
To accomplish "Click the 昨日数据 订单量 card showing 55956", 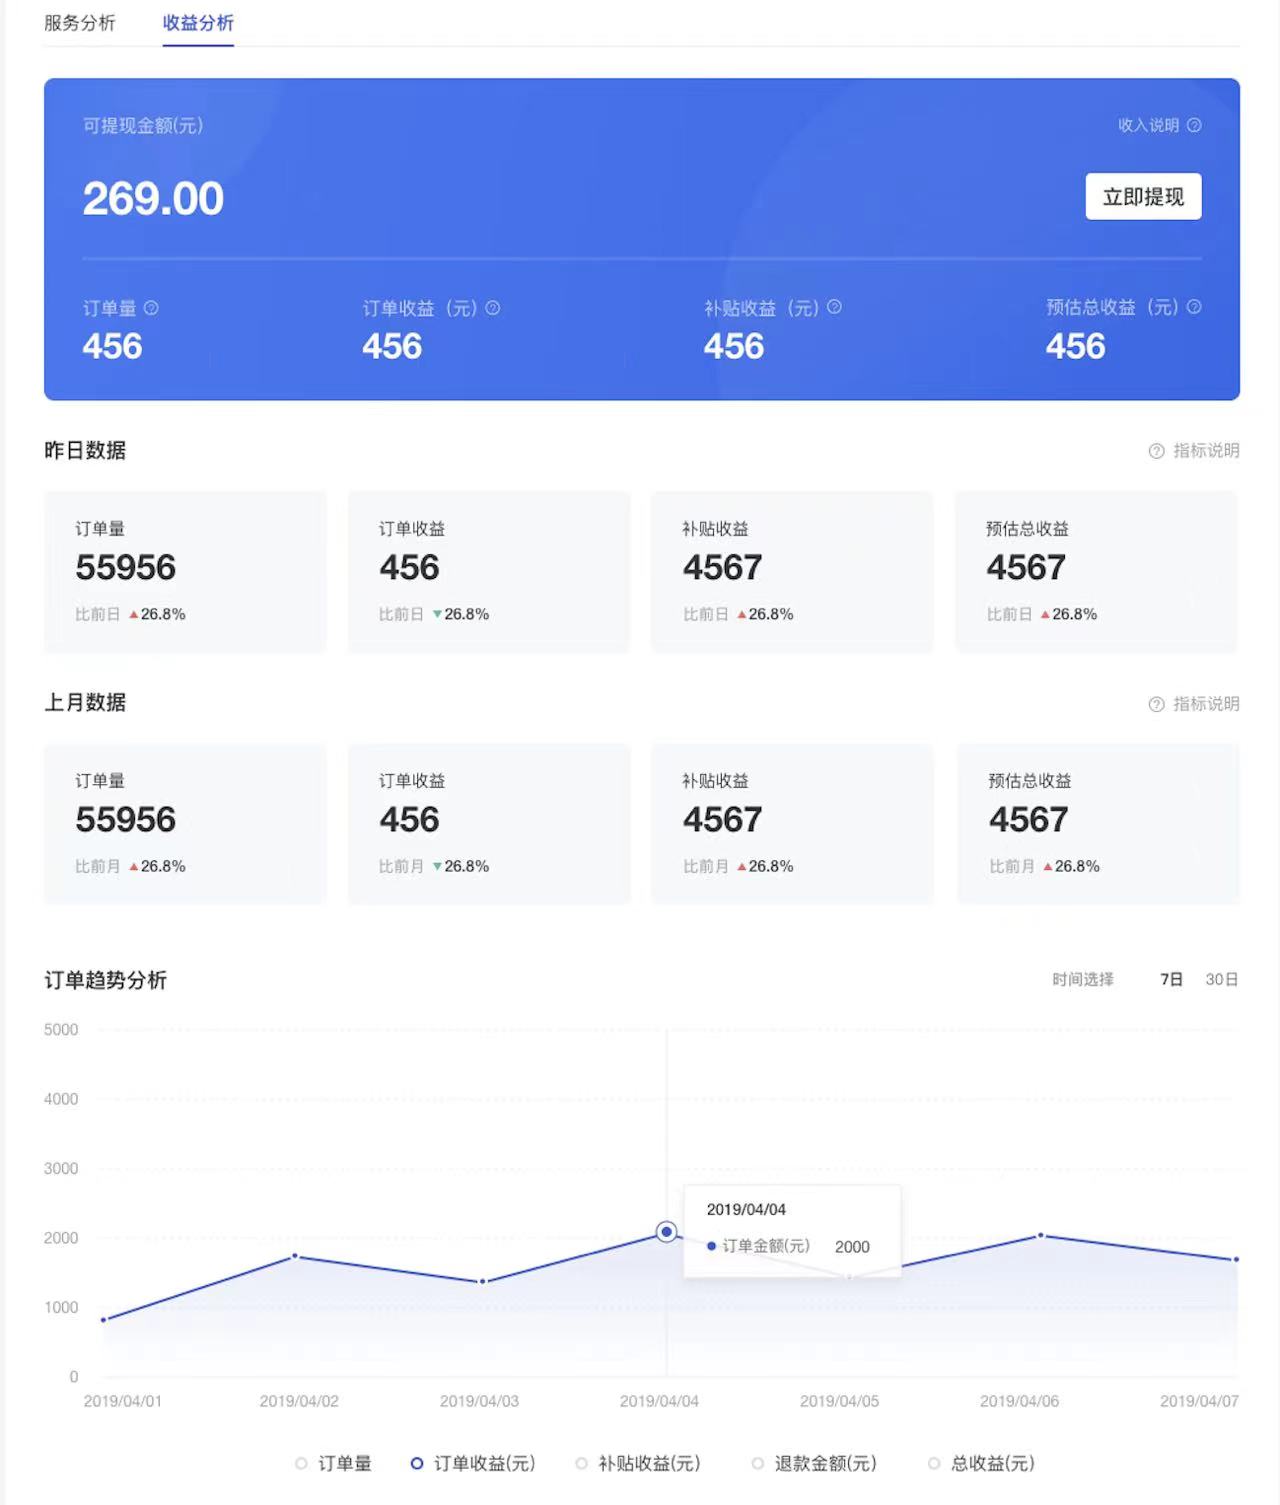I will [x=185, y=571].
